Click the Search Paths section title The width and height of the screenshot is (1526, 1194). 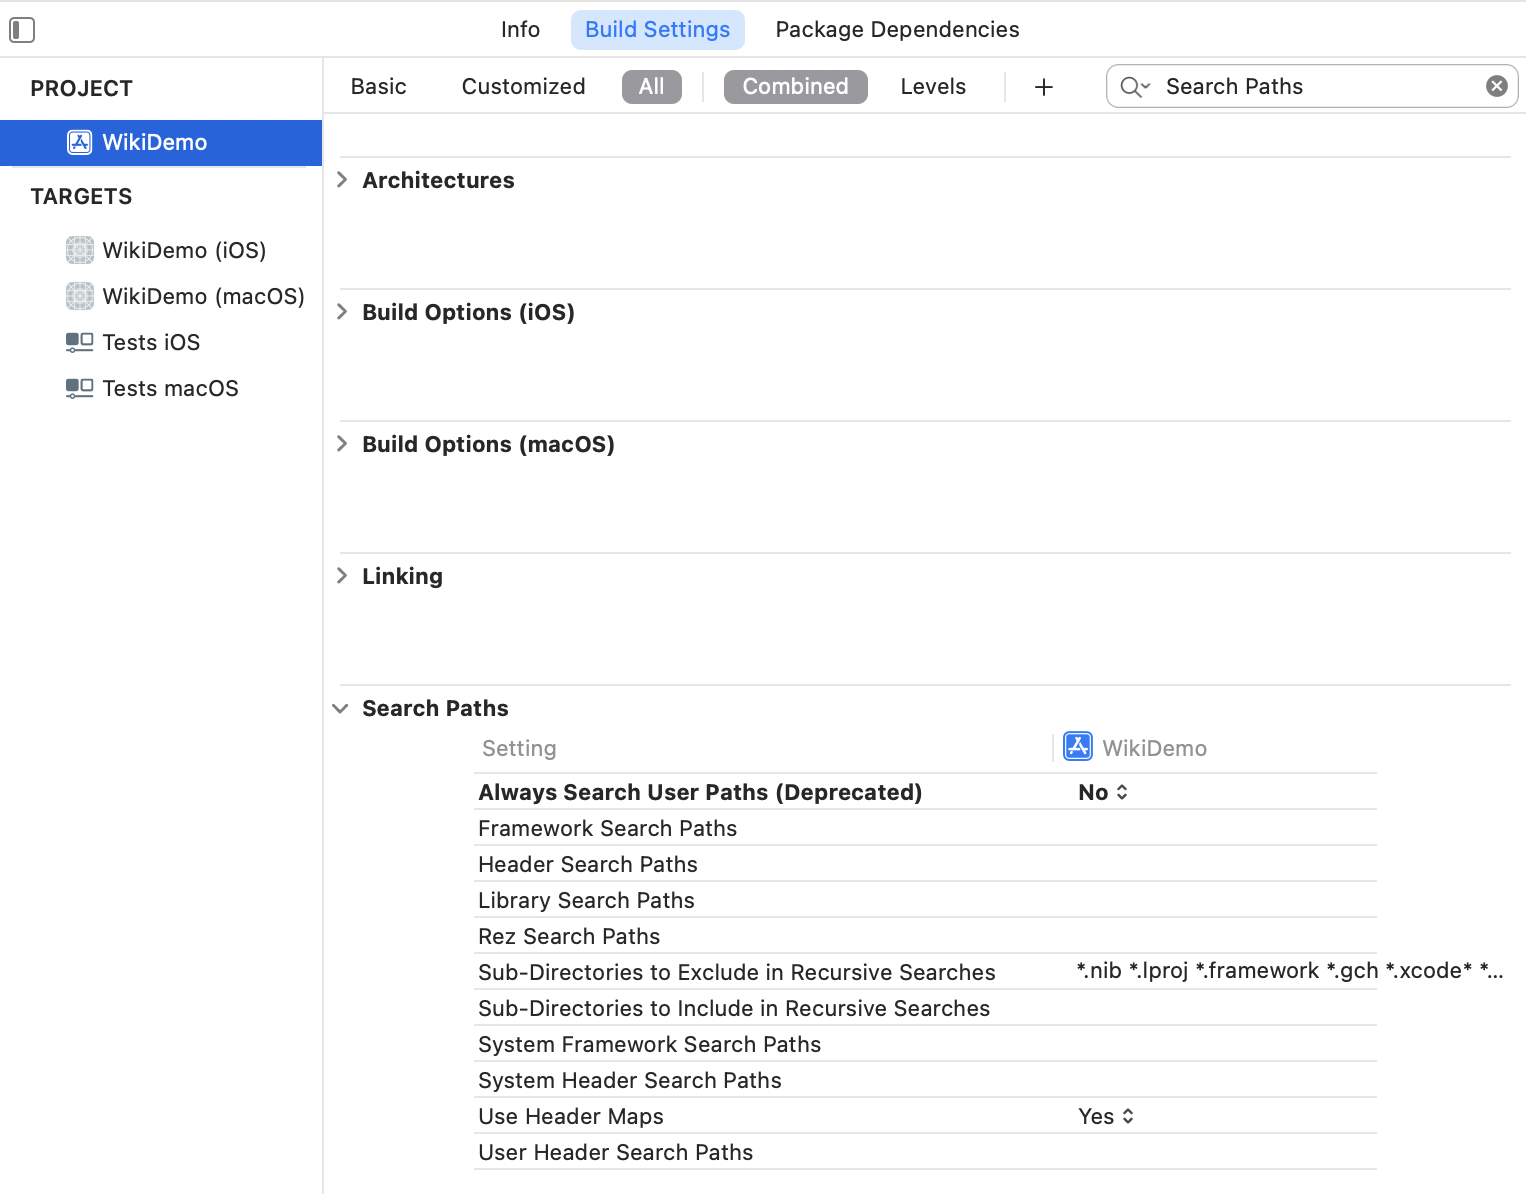pos(436,708)
